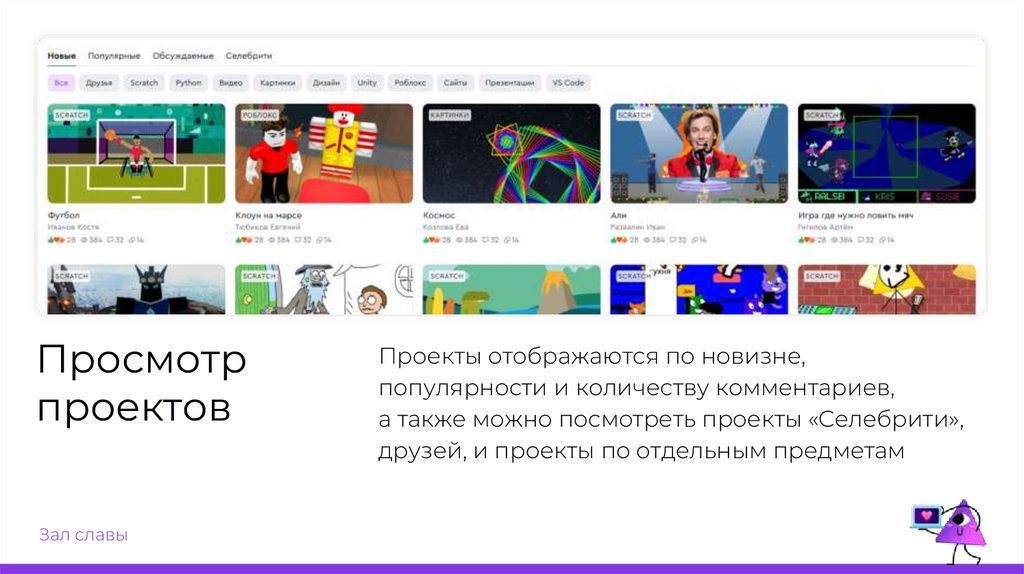1024x574 pixels.
Task: Open author Козлова Ева profile
Action: click(445, 227)
